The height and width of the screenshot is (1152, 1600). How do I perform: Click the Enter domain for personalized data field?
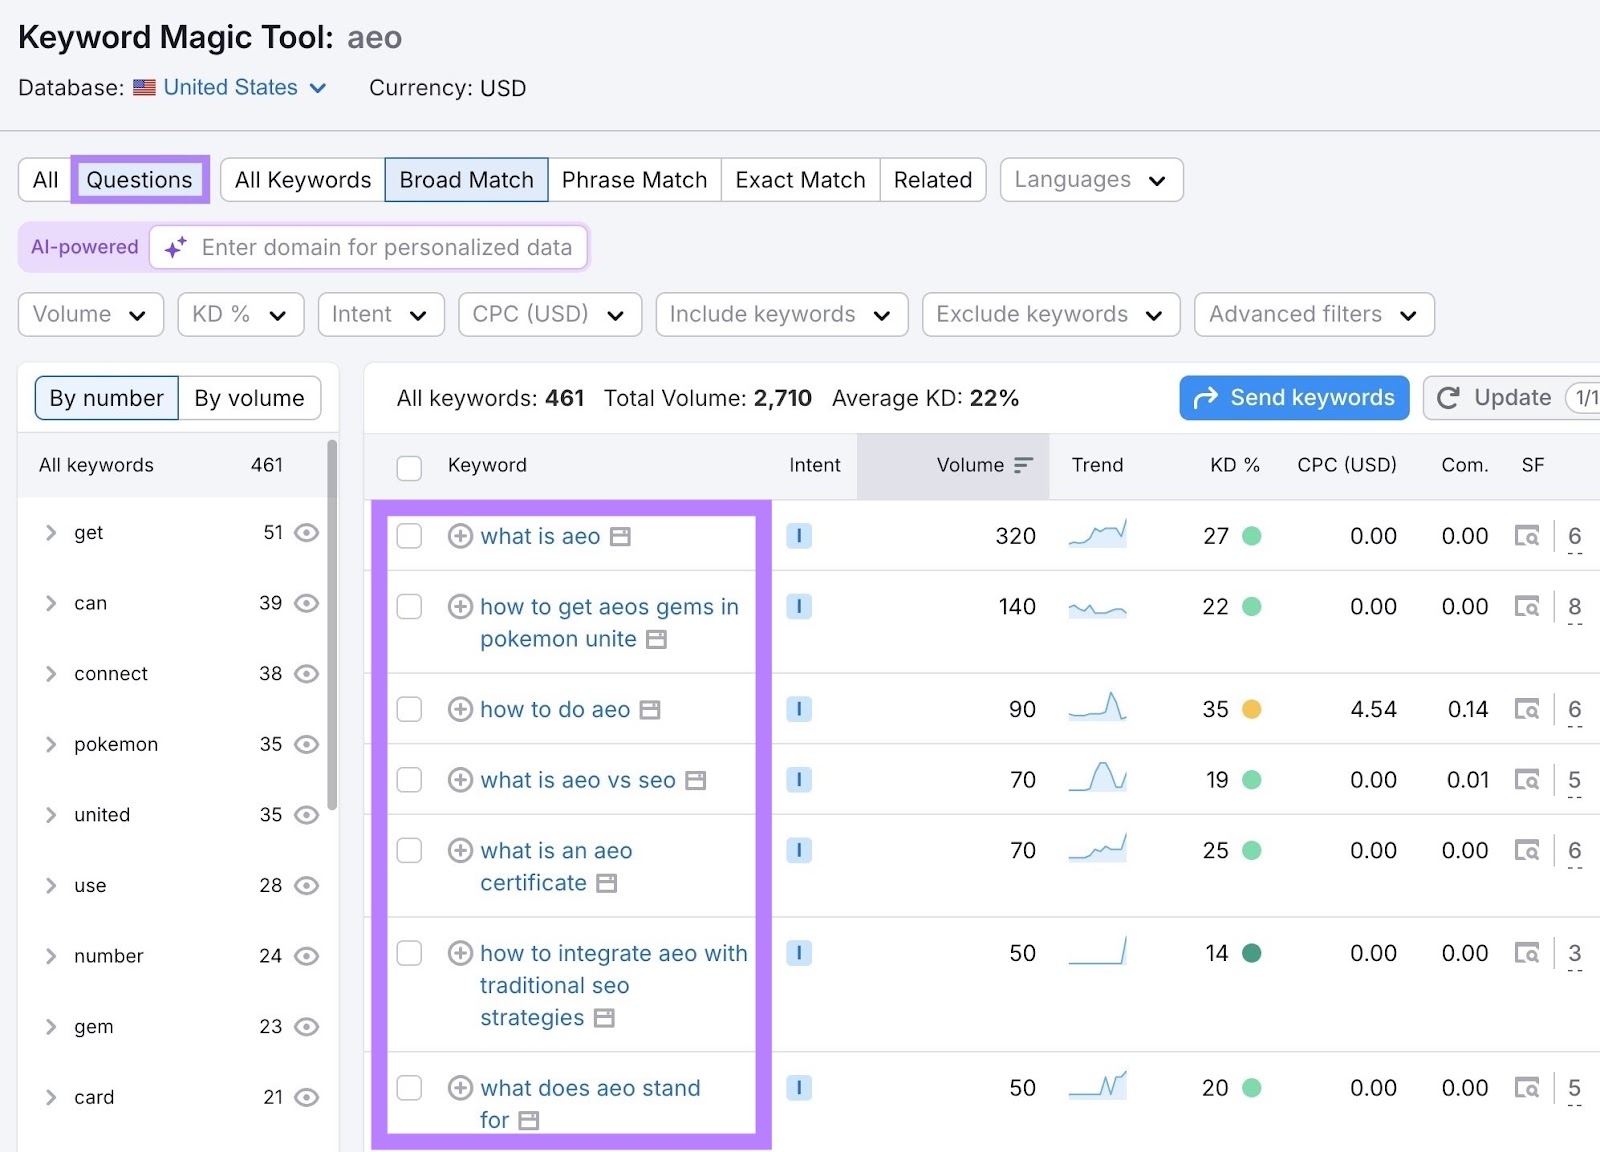point(380,247)
